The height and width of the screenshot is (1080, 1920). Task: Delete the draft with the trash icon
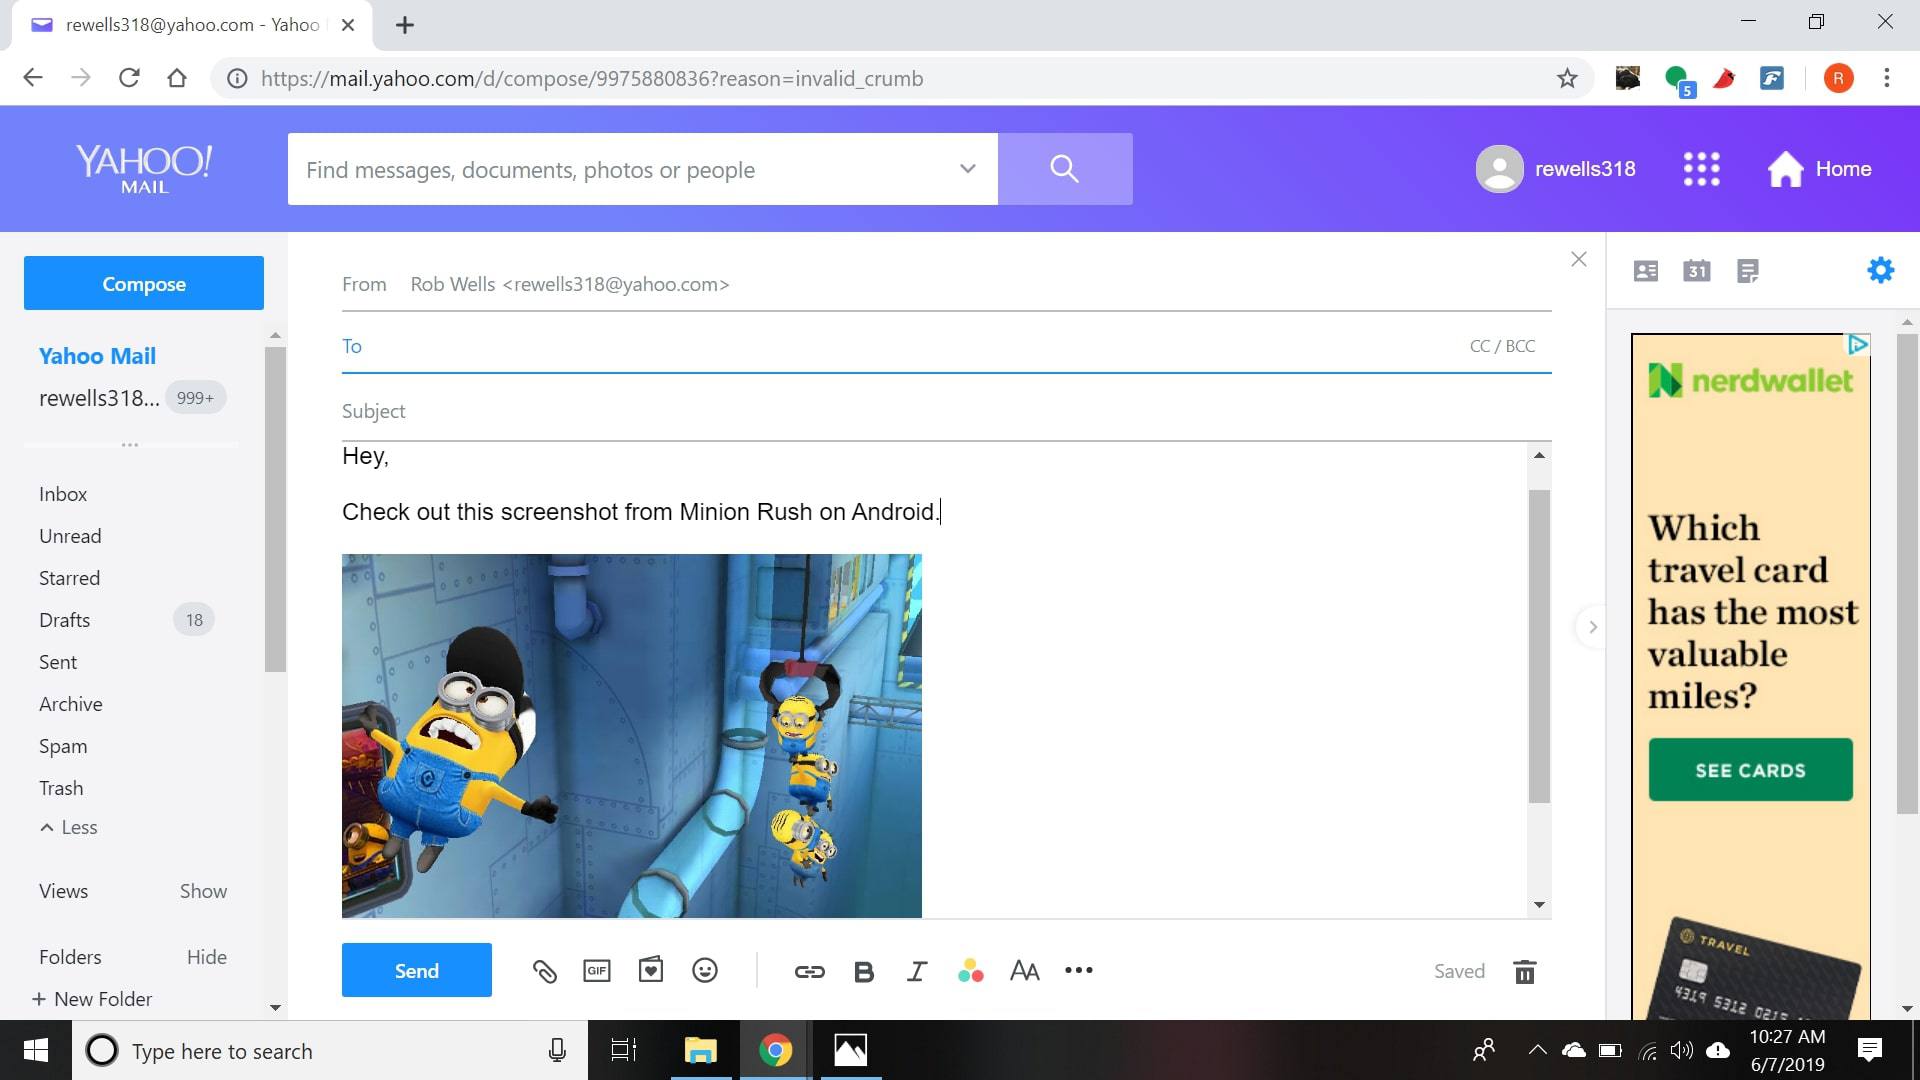pyautogui.click(x=1525, y=972)
